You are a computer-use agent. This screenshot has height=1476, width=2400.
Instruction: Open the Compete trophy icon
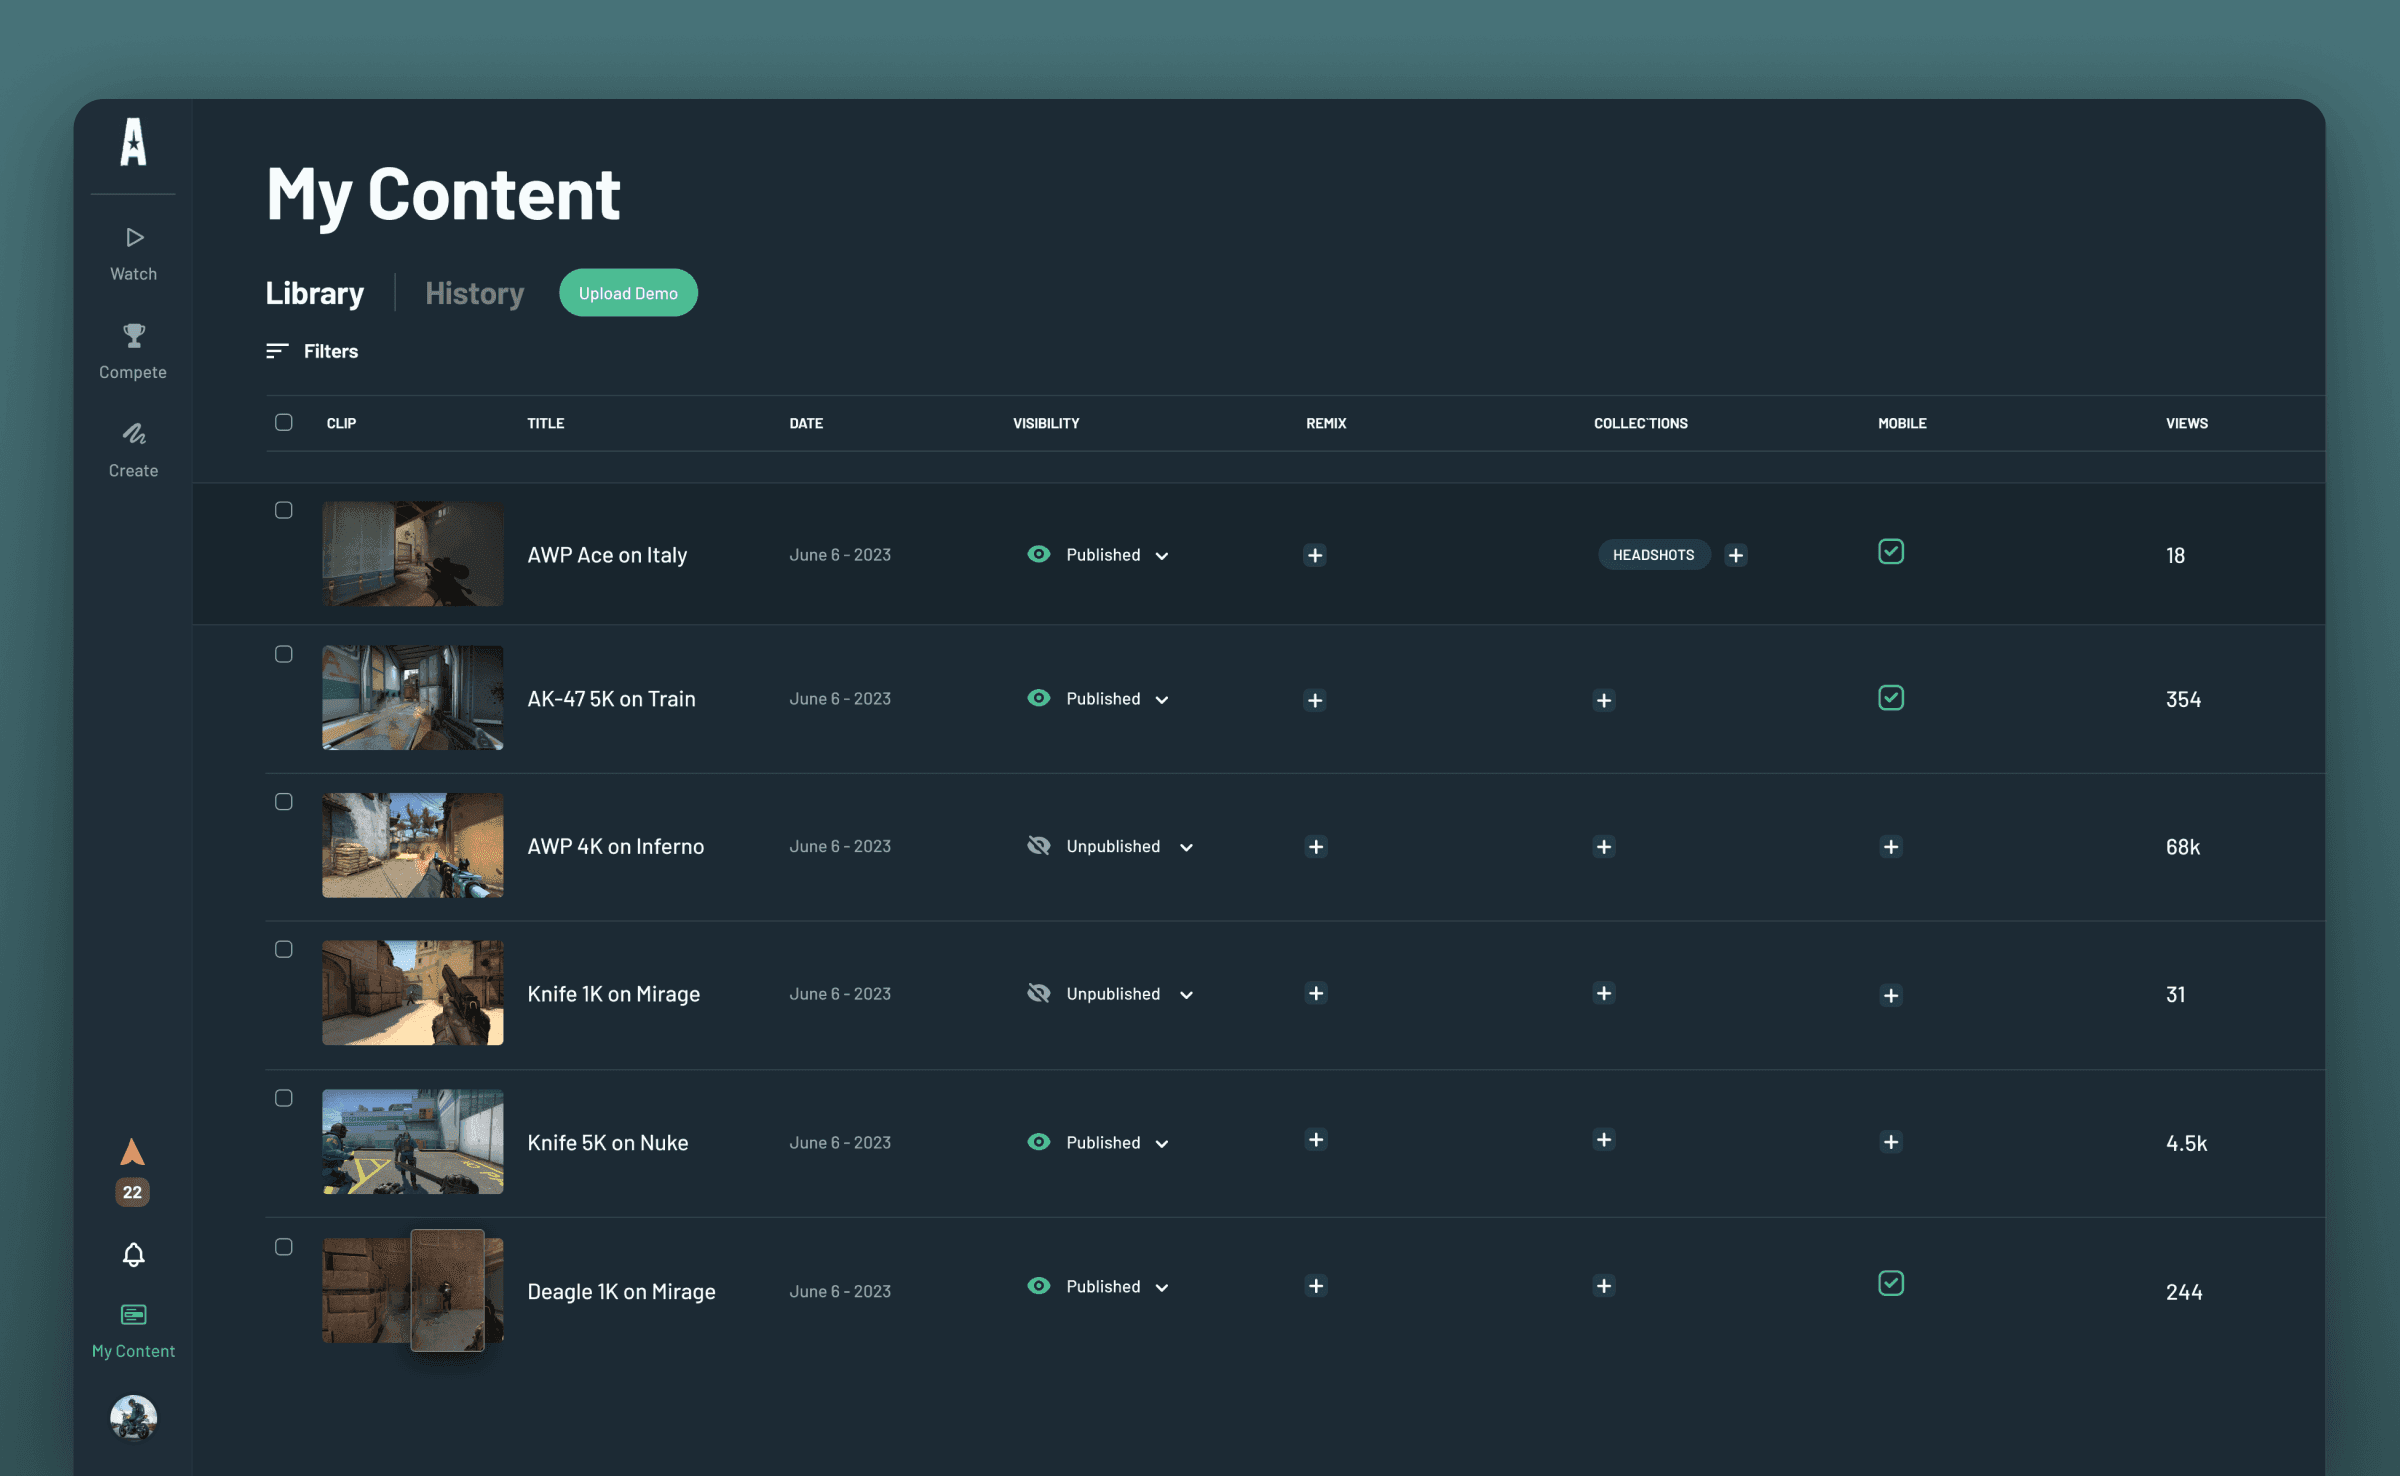tap(134, 335)
